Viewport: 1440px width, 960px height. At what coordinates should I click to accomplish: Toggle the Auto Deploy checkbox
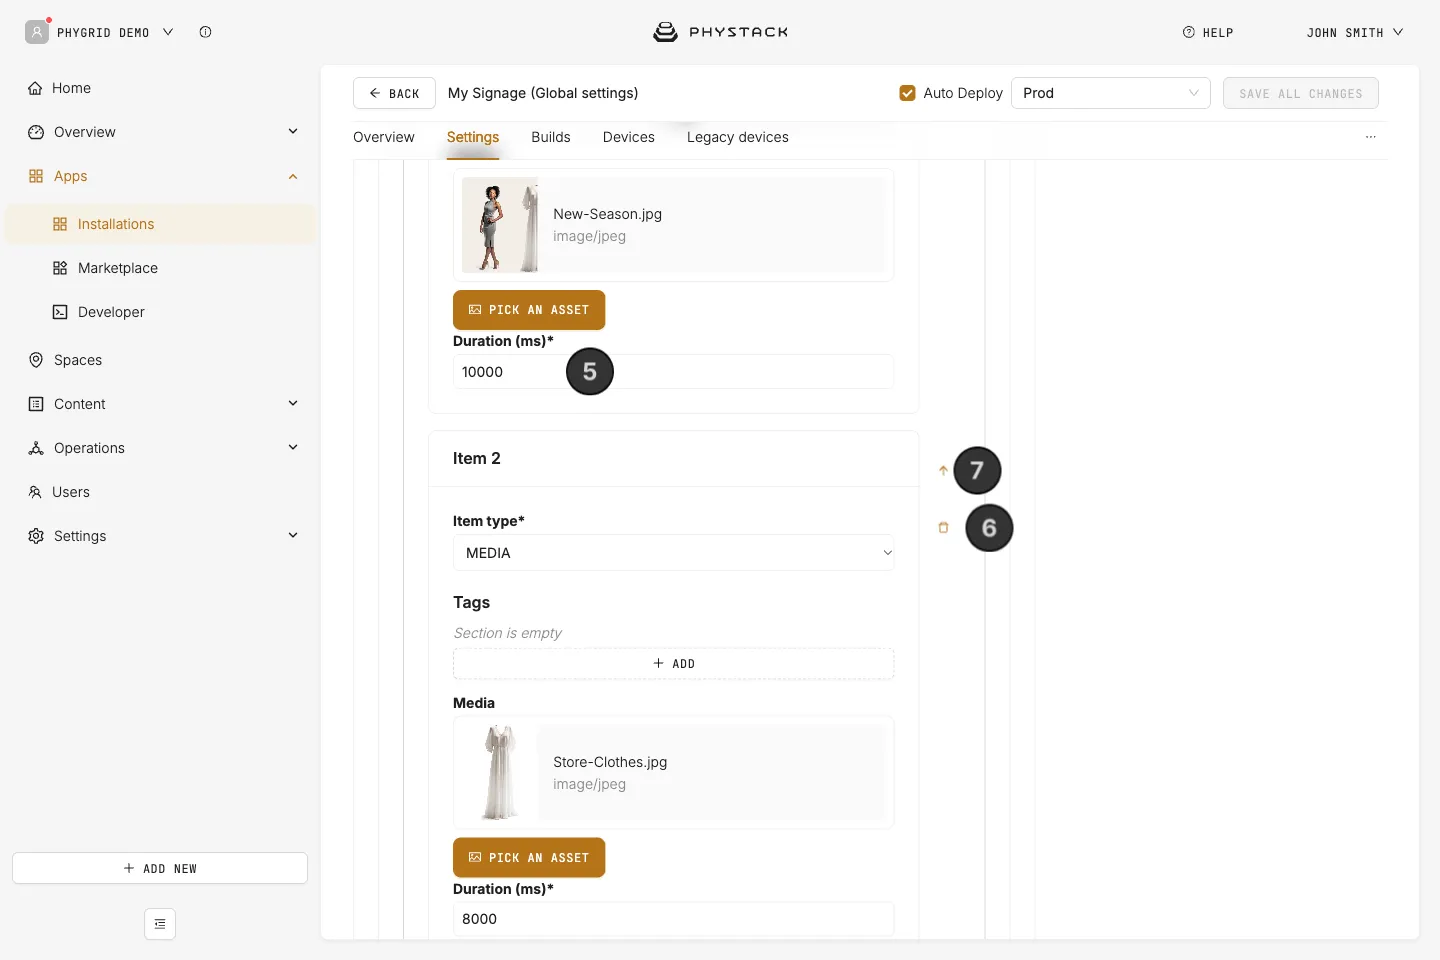[x=908, y=93]
